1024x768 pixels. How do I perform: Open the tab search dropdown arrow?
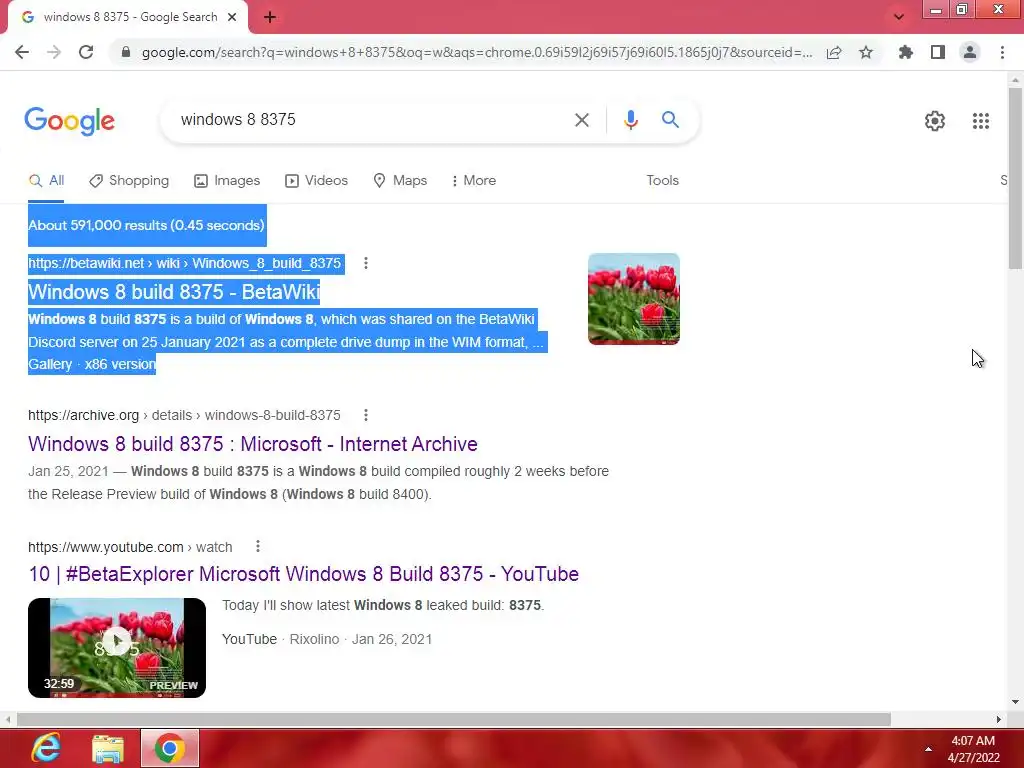click(x=899, y=17)
